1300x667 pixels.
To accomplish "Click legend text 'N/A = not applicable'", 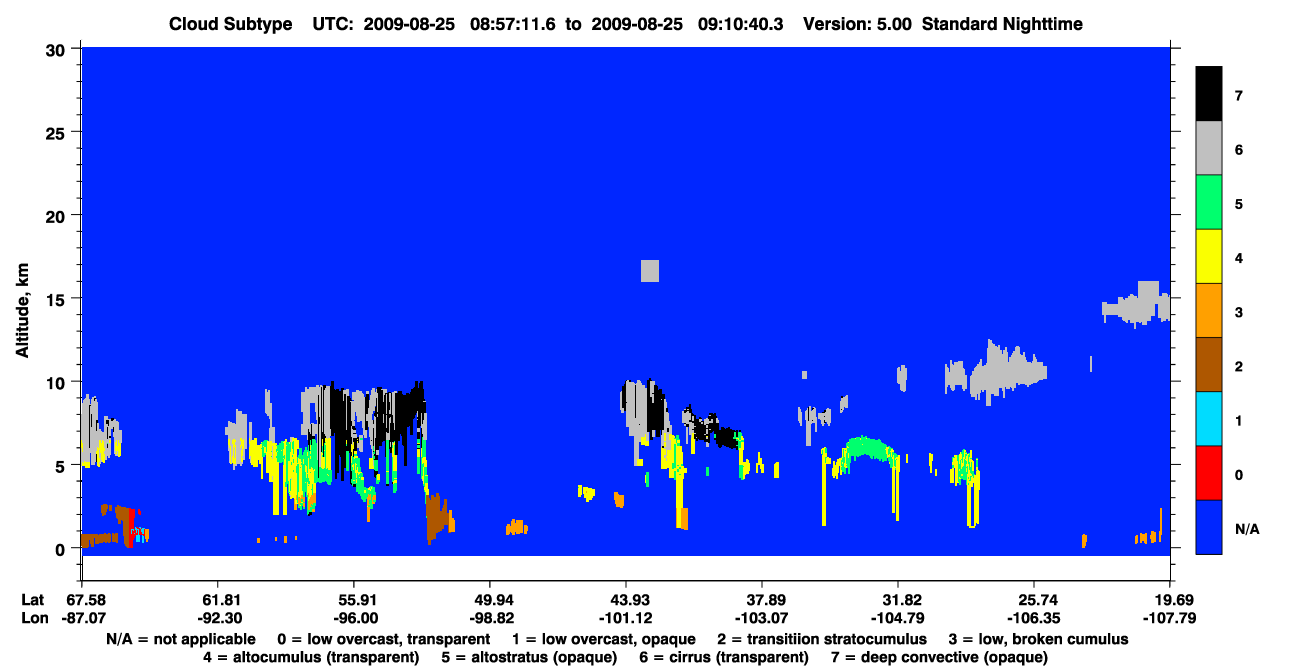I will click(181, 638).
